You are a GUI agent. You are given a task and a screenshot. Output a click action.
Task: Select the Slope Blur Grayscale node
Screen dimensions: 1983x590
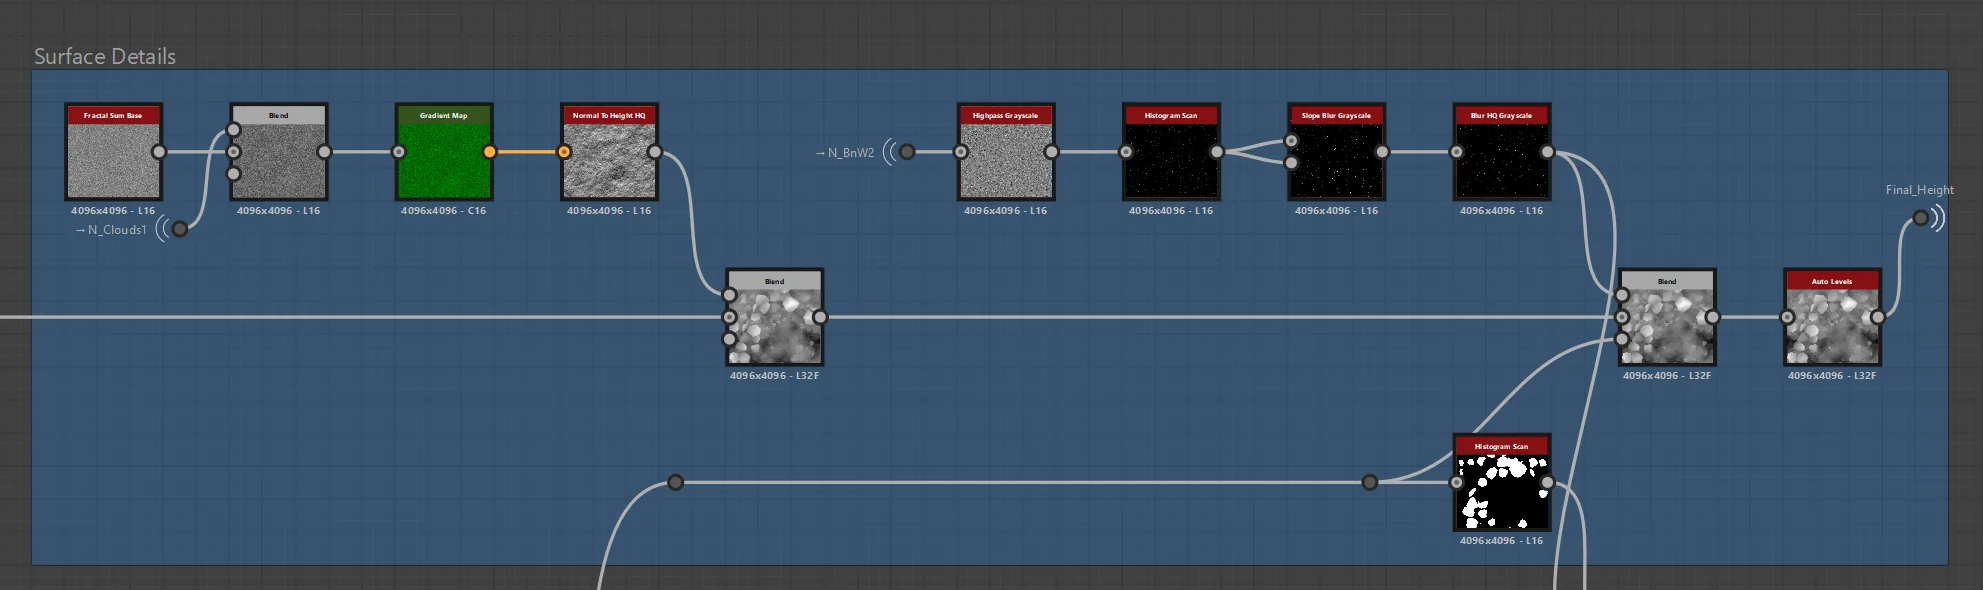[1336, 152]
